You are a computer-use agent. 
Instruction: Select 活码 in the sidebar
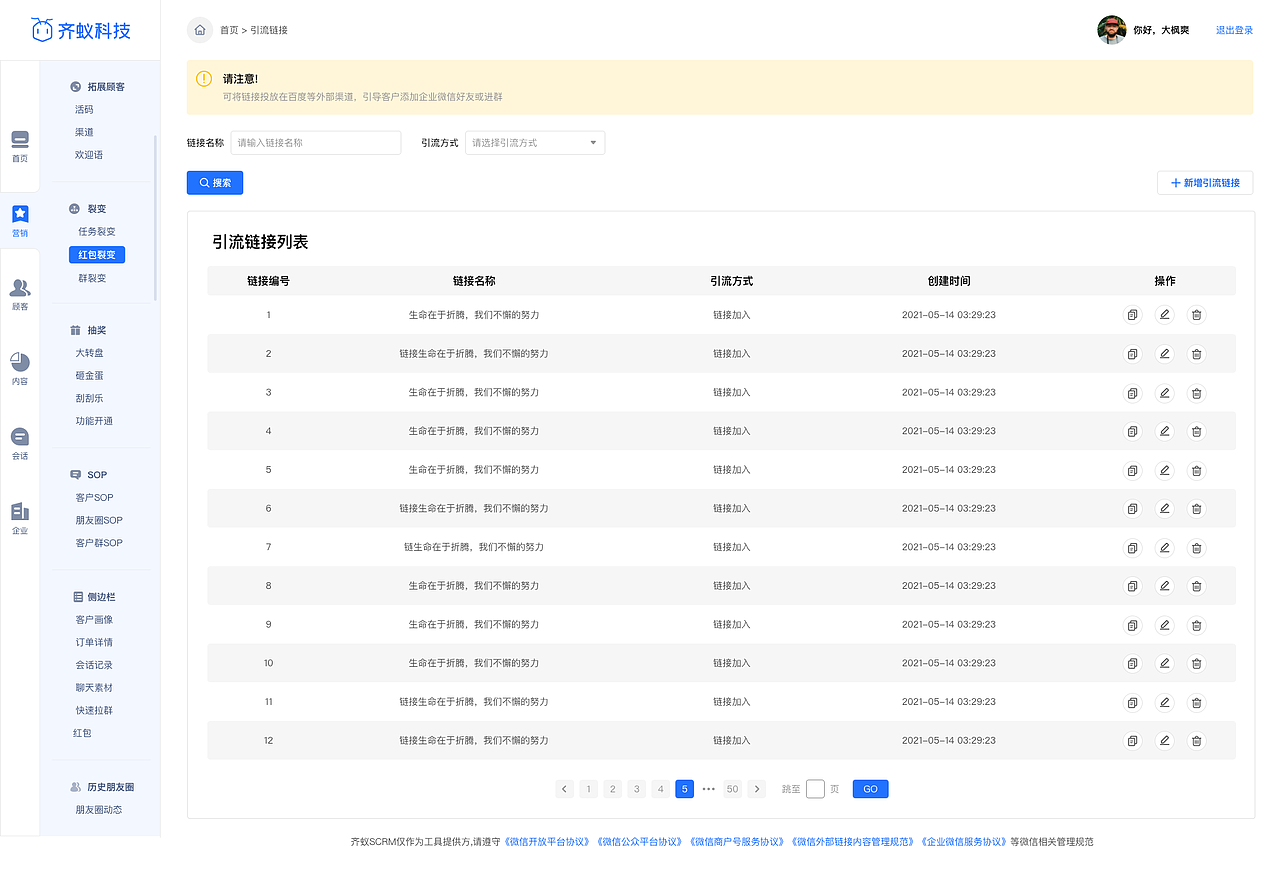(84, 110)
